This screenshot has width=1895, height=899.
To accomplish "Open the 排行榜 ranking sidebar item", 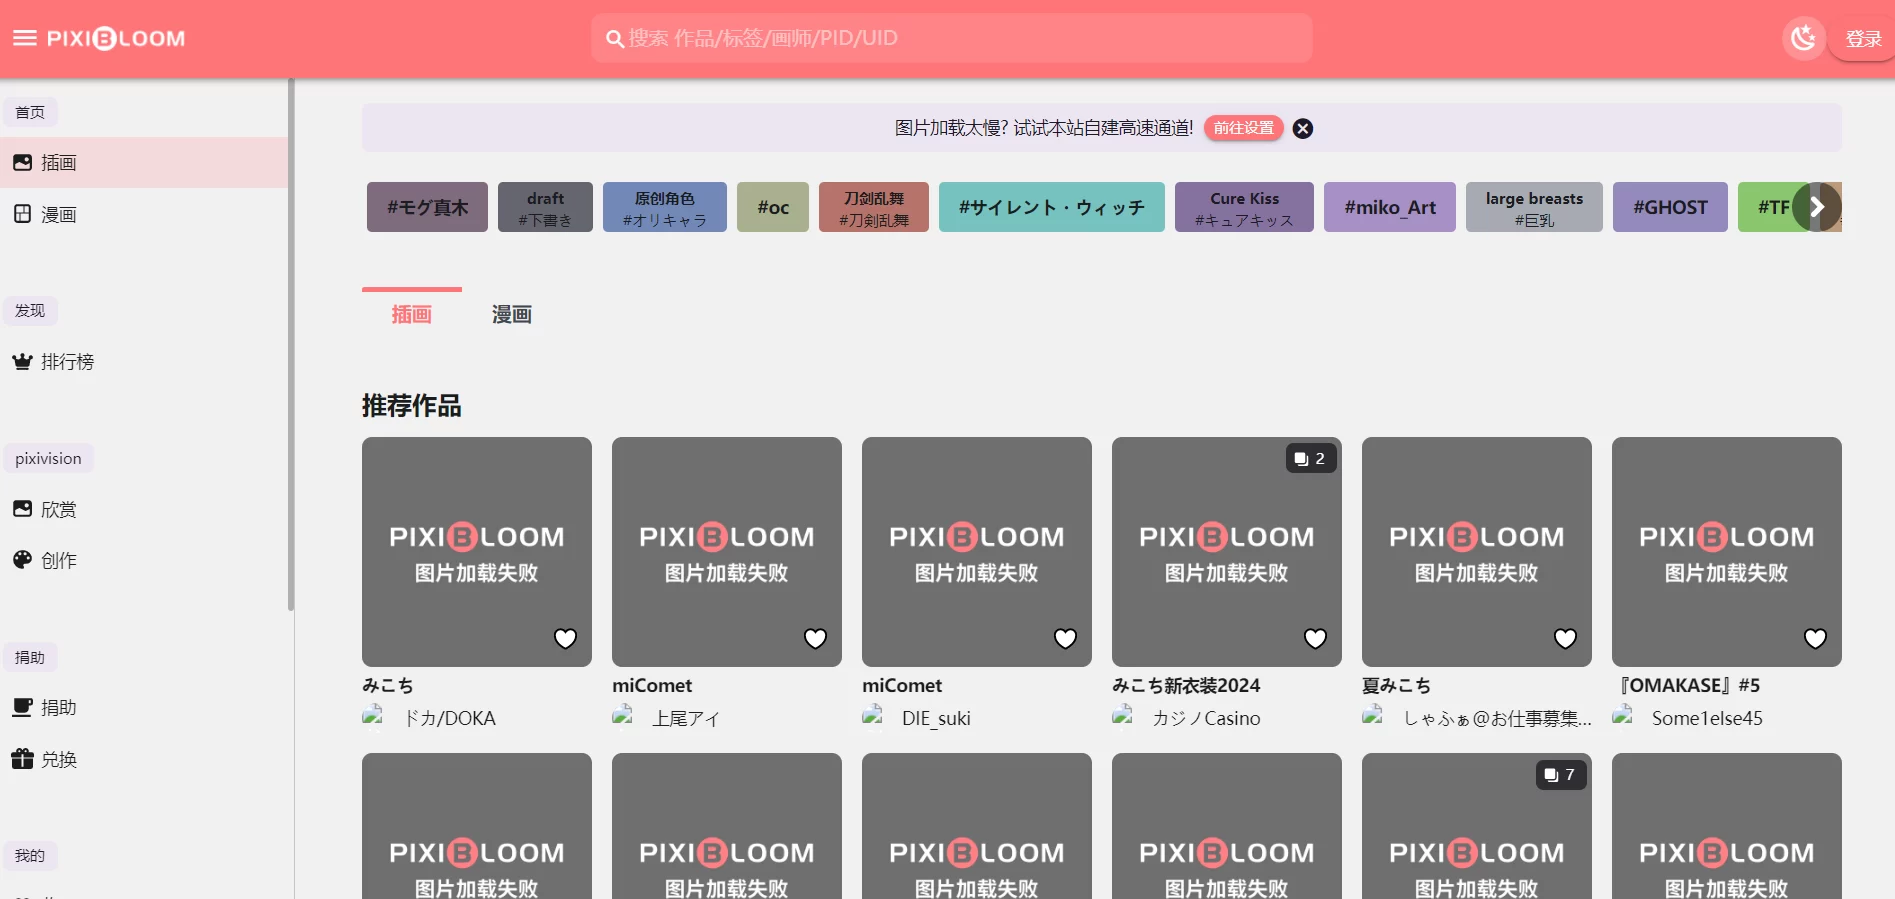I will [x=66, y=362].
